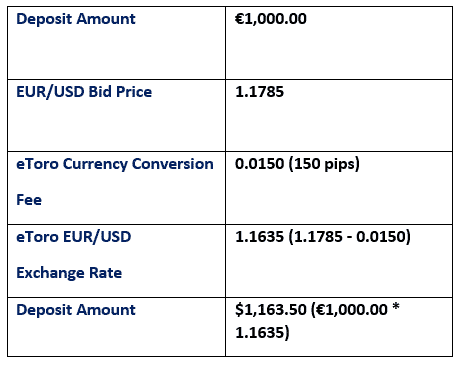This screenshot has width=460, height=366.
Task: Click the bottom Deposit Amount label
Action: [x=76, y=310]
